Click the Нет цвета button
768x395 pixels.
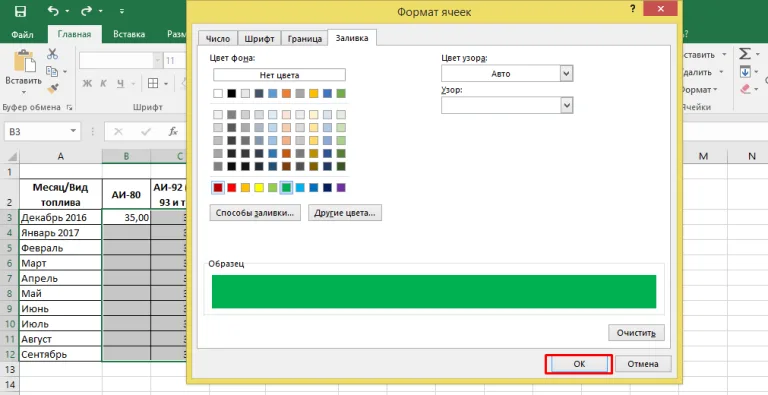[279, 75]
